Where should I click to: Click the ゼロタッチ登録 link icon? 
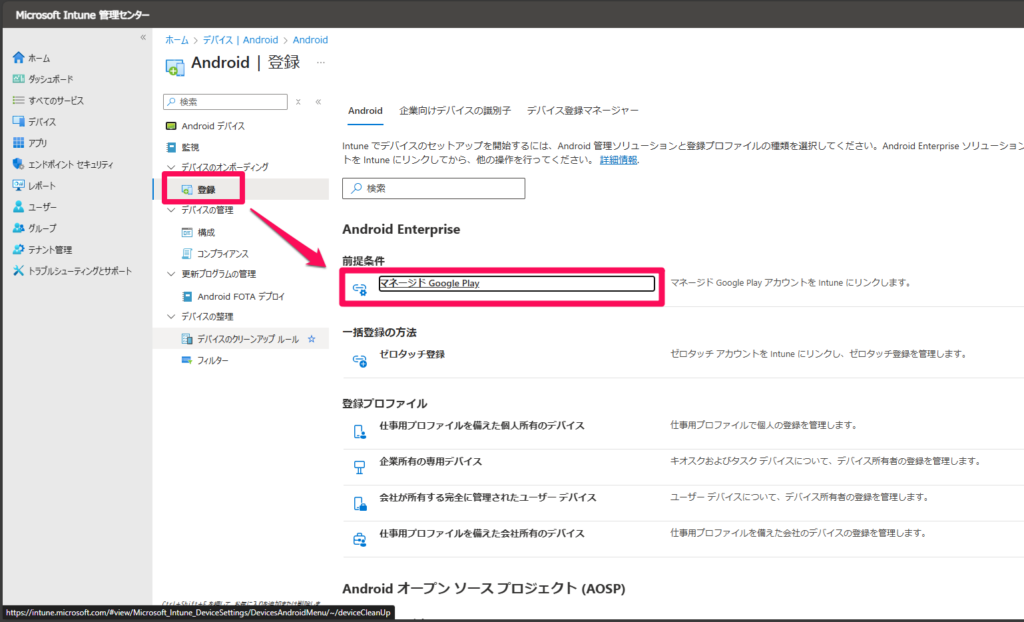point(360,360)
